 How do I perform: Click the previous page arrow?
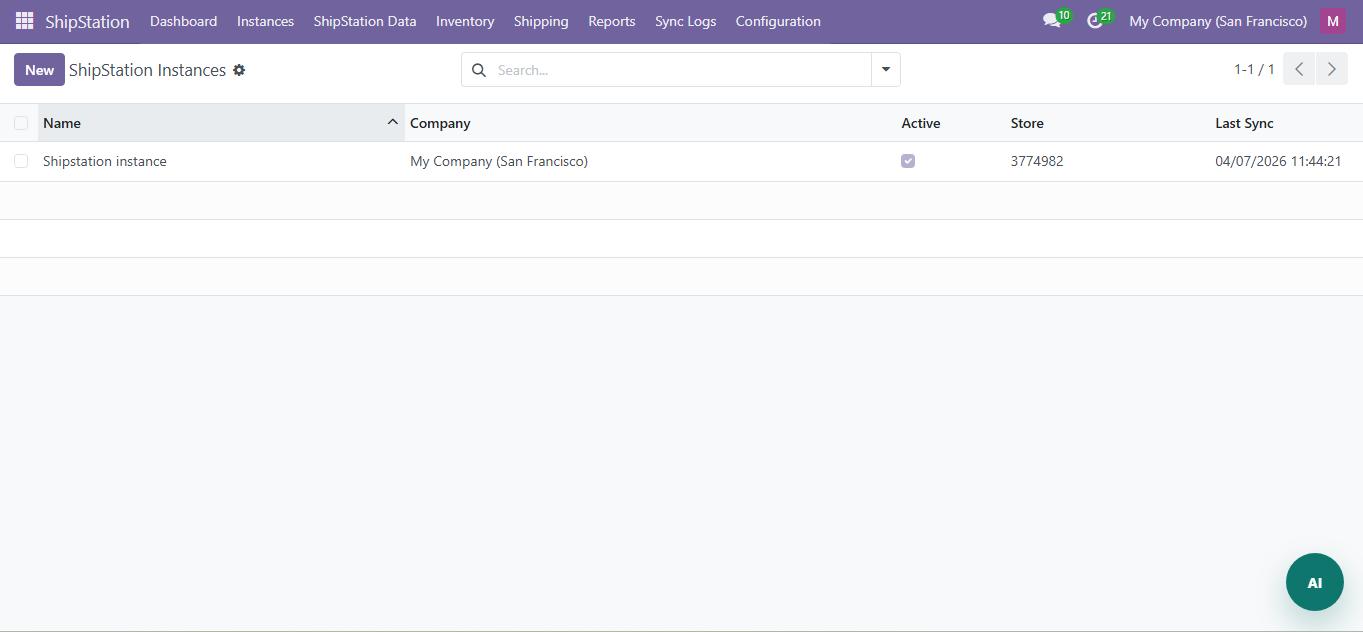1298,68
